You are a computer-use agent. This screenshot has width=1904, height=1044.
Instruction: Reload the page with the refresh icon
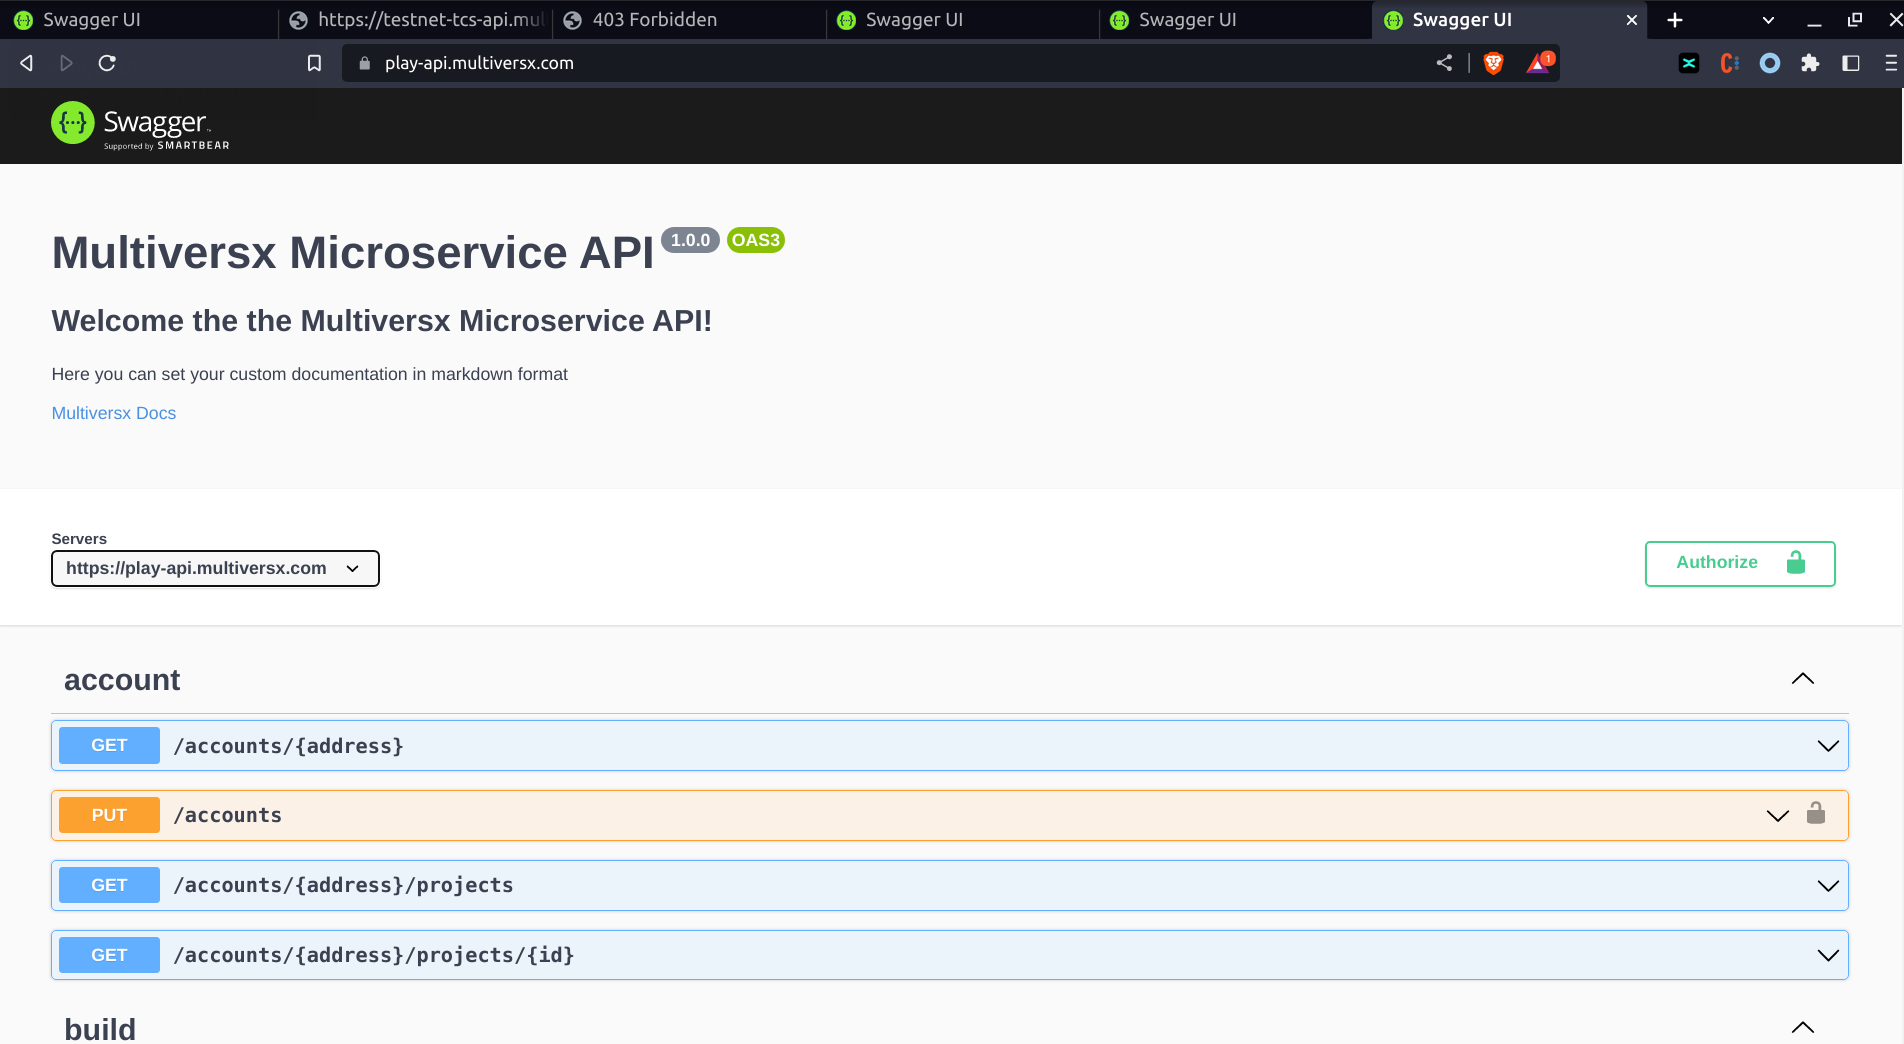[107, 63]
